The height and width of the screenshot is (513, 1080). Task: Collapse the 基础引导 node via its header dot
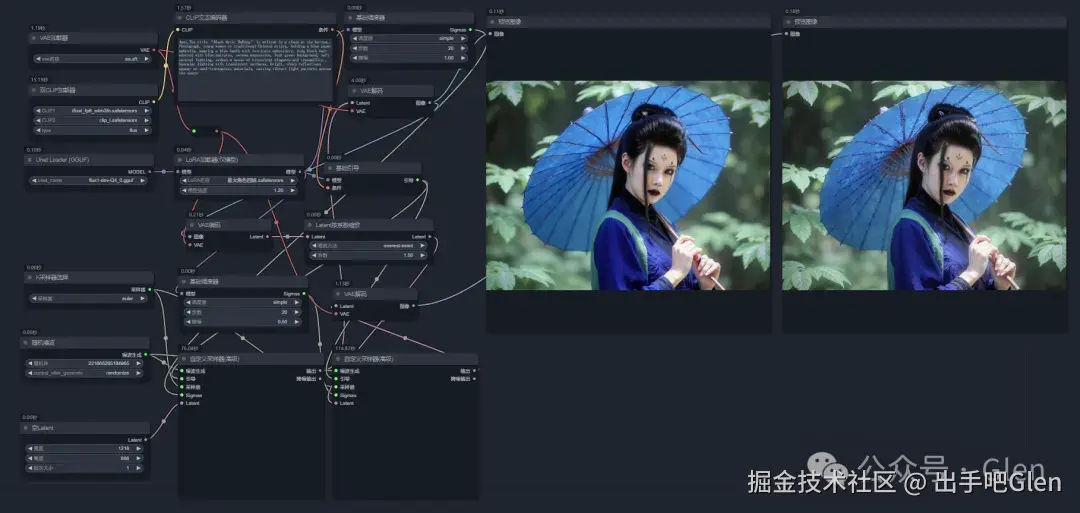[x=330, y=168]
